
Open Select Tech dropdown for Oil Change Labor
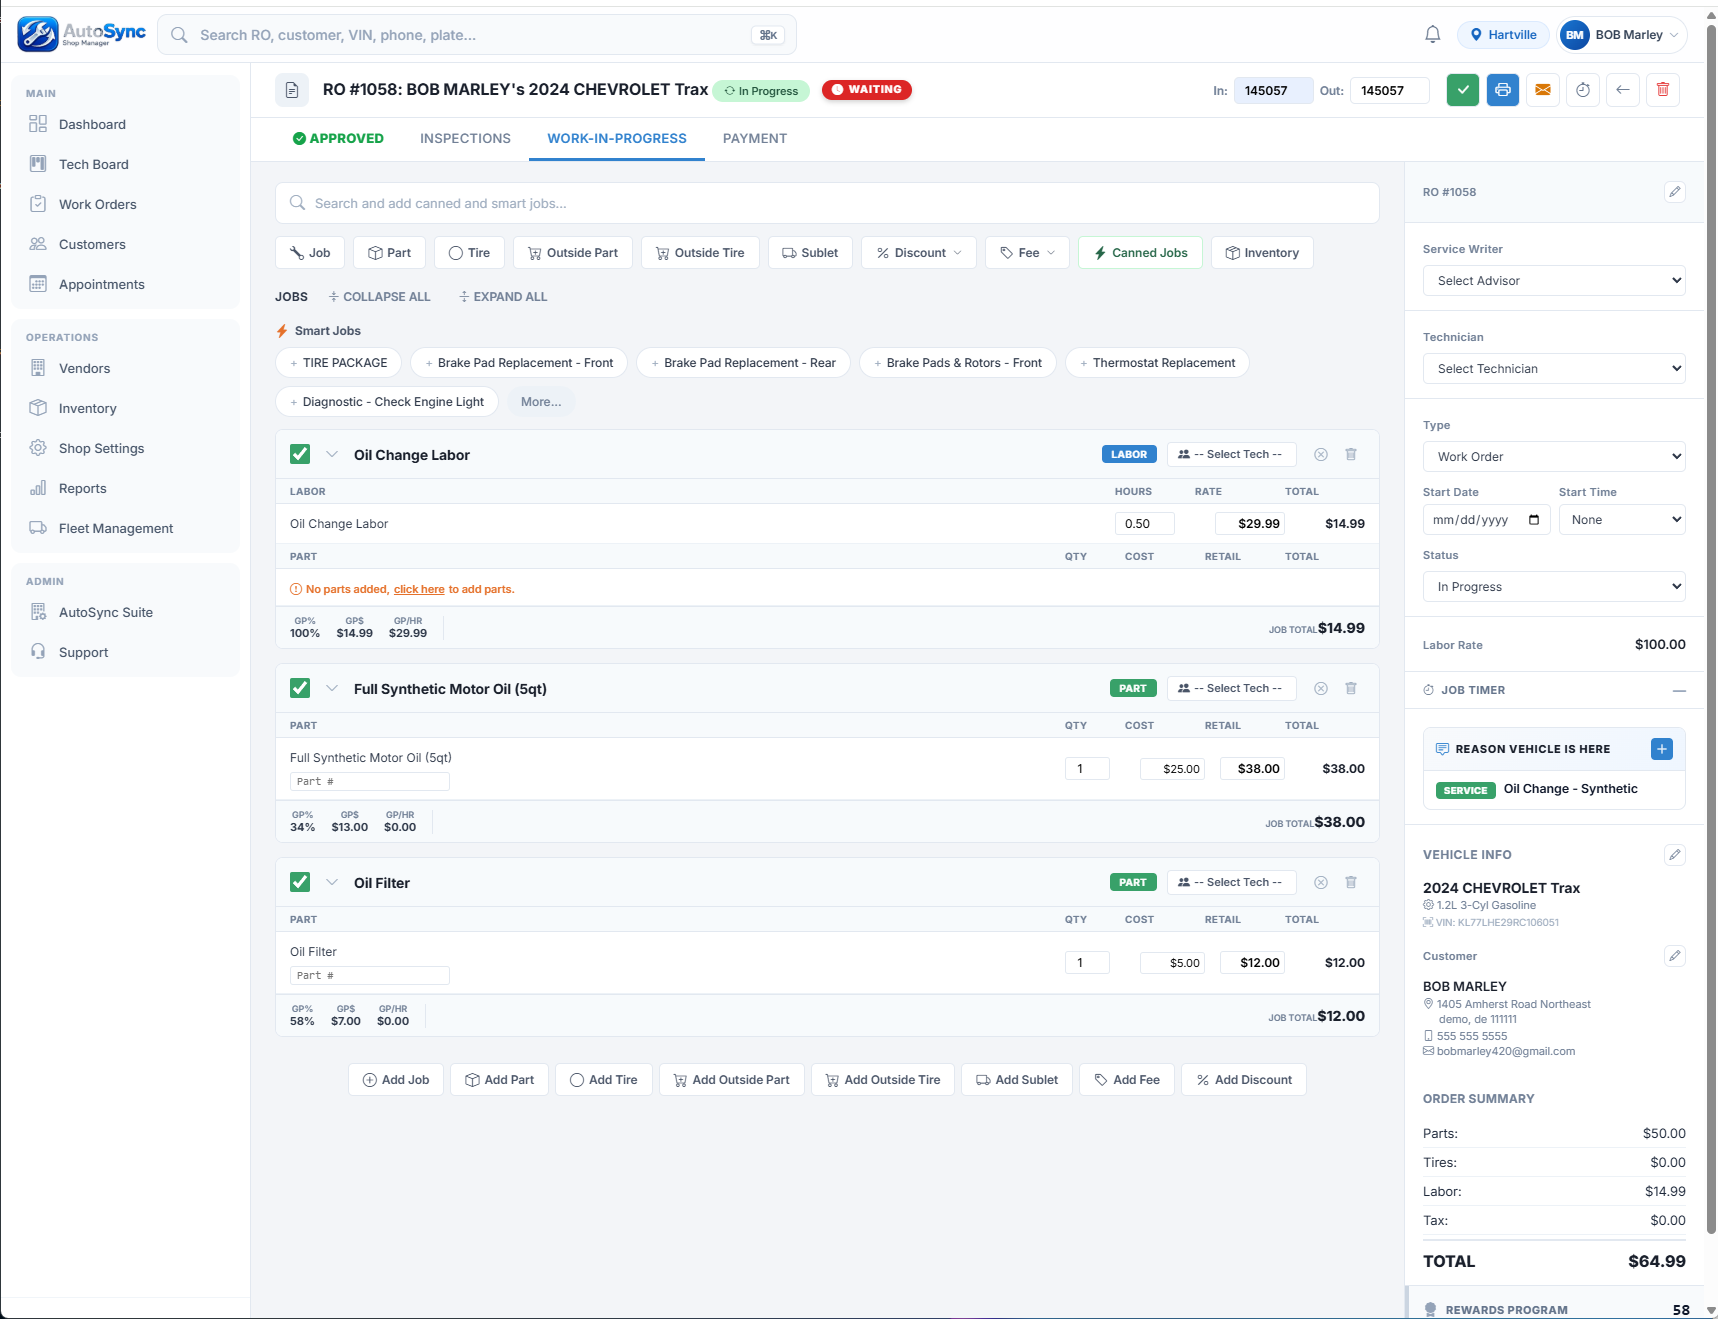[1232, 454]
